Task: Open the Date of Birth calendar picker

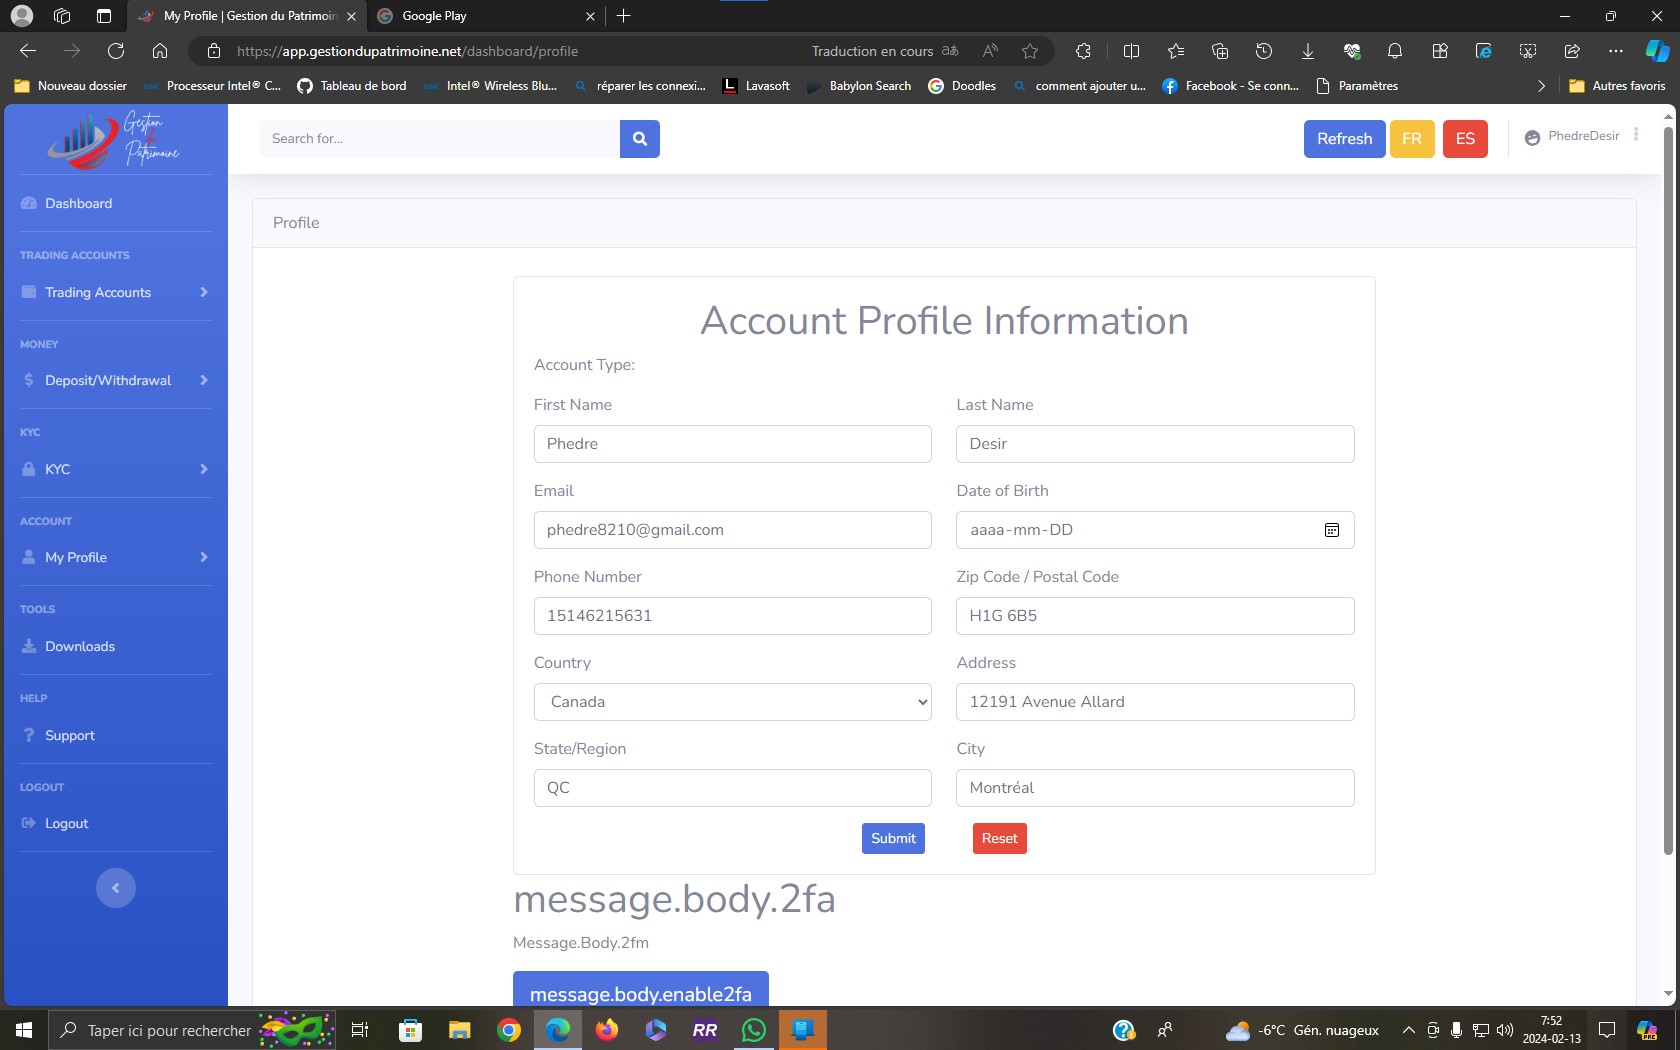Action: pos(1331,530)
